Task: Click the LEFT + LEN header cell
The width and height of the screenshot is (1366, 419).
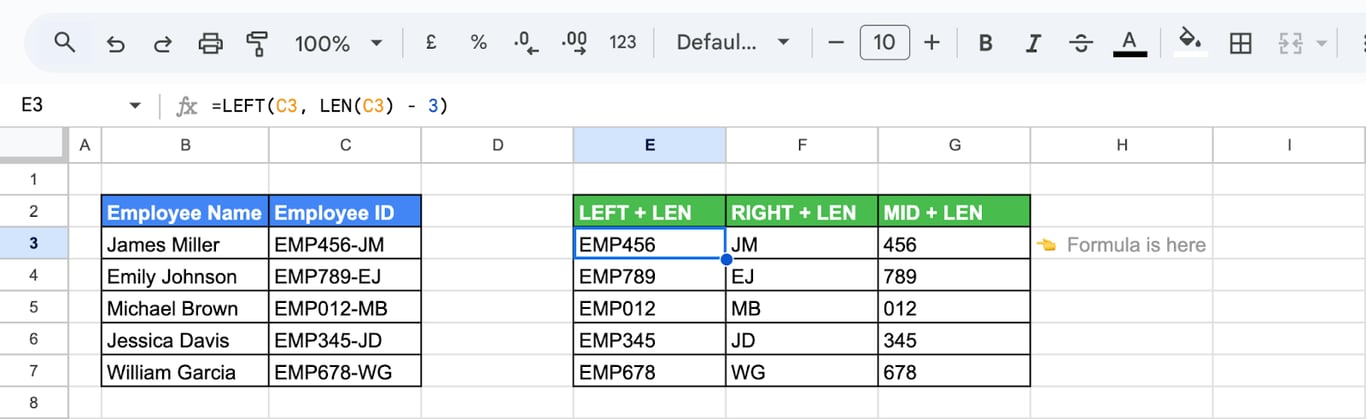Action: pyautogui.click(x=650, y=212)
